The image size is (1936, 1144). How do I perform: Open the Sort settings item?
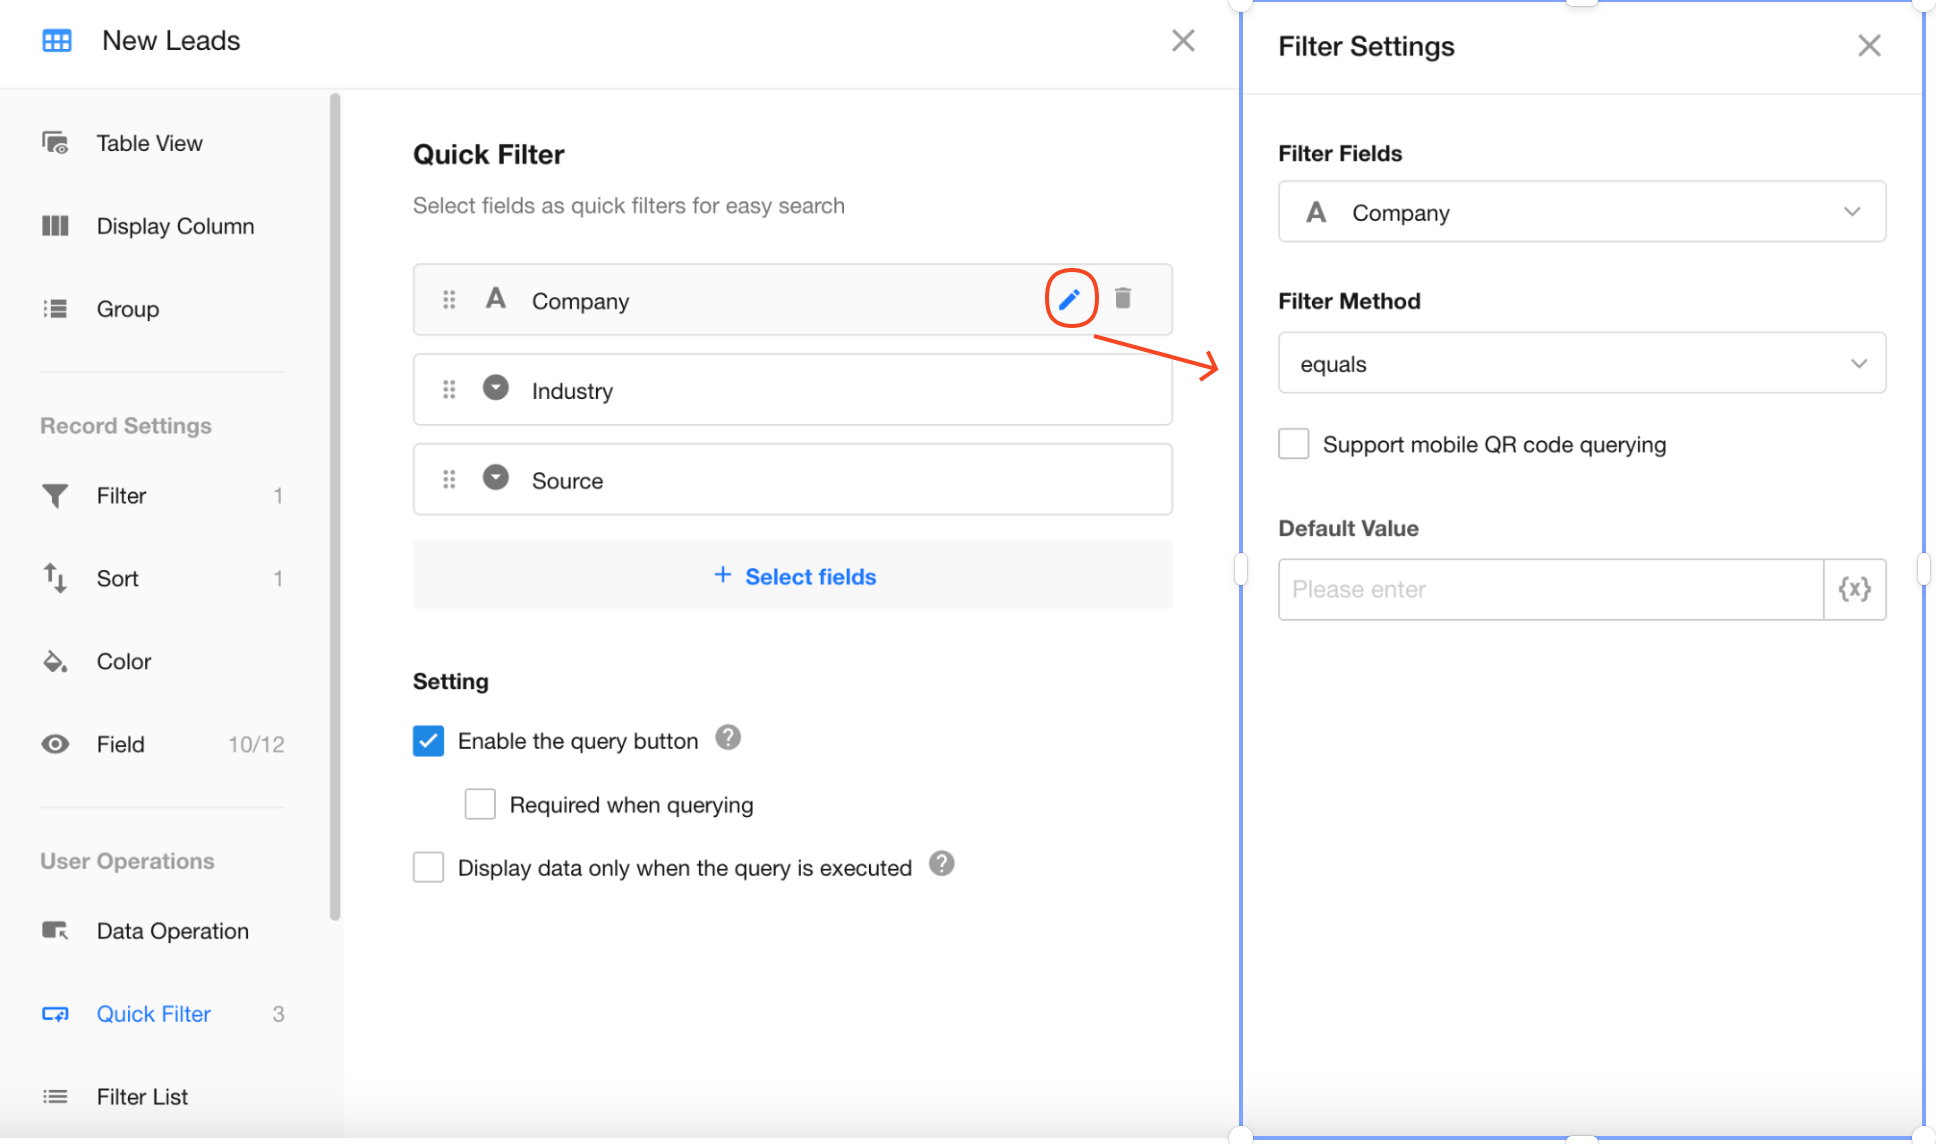pyautogui.click(x=117, y=578)
